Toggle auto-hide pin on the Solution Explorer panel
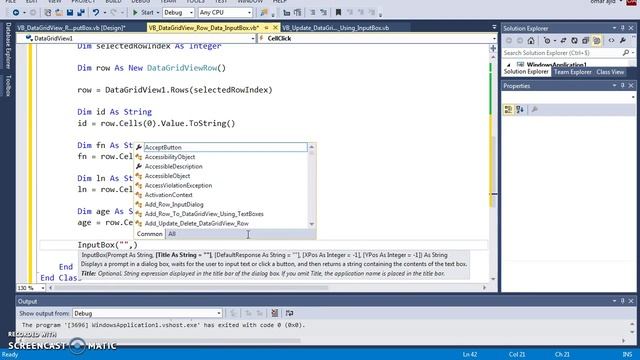Image resolution: width=640 pixels, height=360 pixels. click(622, 28)
